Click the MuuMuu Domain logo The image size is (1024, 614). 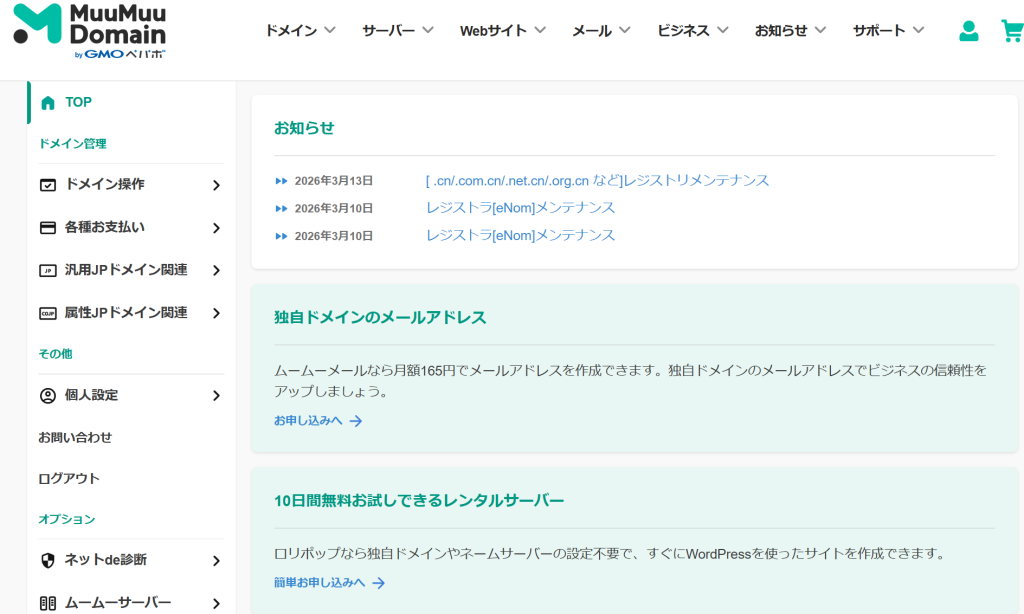90,30
